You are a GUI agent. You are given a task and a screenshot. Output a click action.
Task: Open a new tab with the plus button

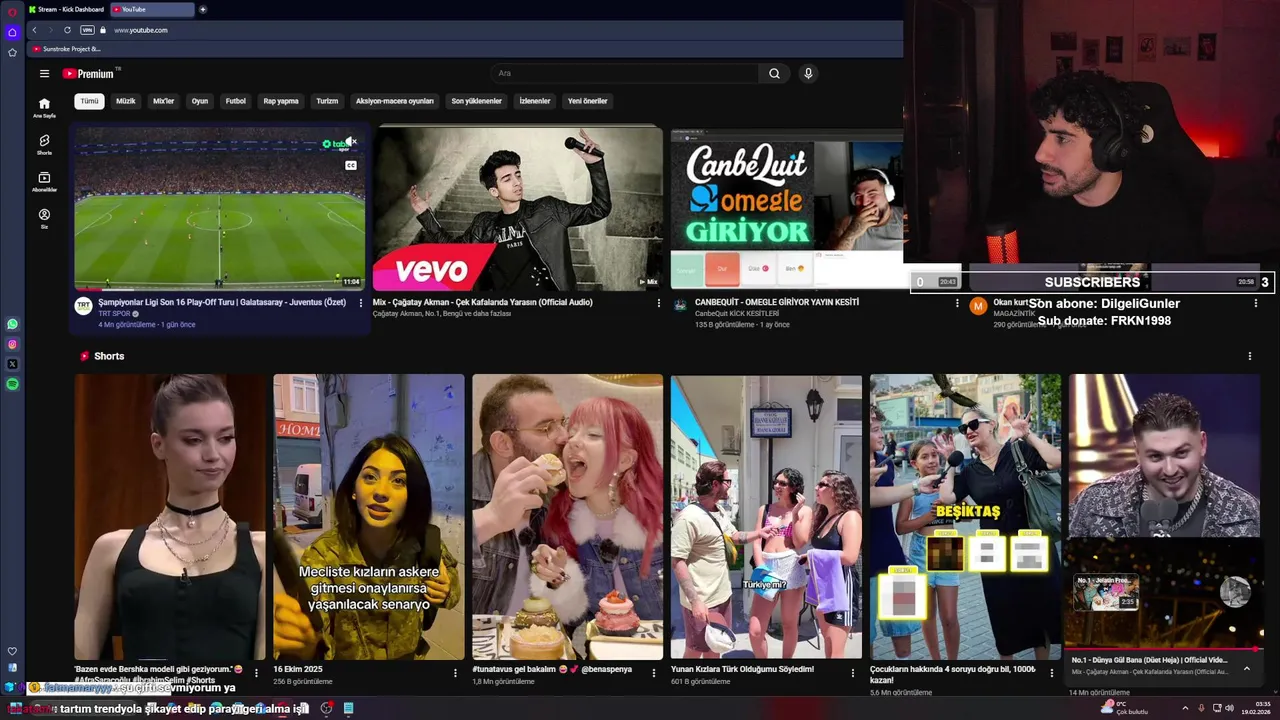coord(203,9)
